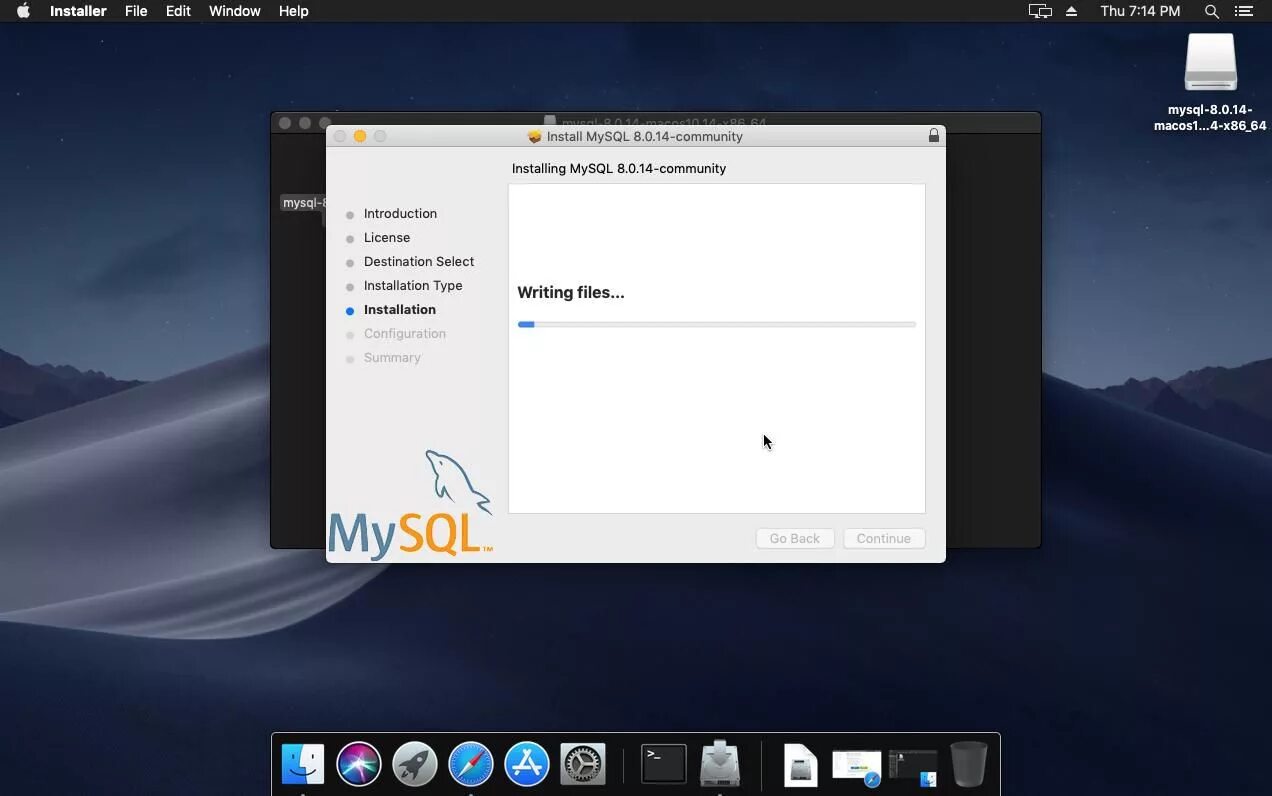Select the Introduction step

(x=400, y=213)
